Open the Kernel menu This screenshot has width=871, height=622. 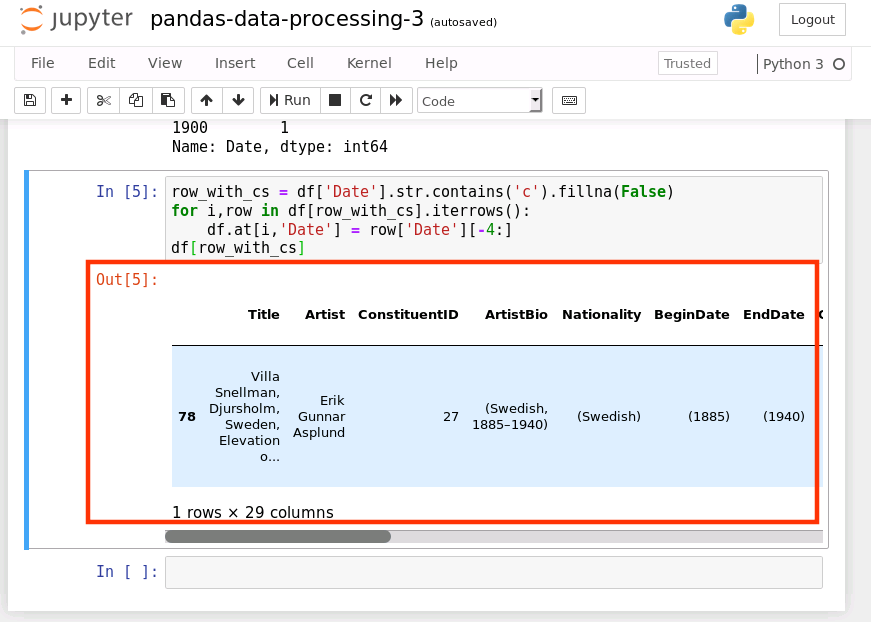tap(369, 63)
